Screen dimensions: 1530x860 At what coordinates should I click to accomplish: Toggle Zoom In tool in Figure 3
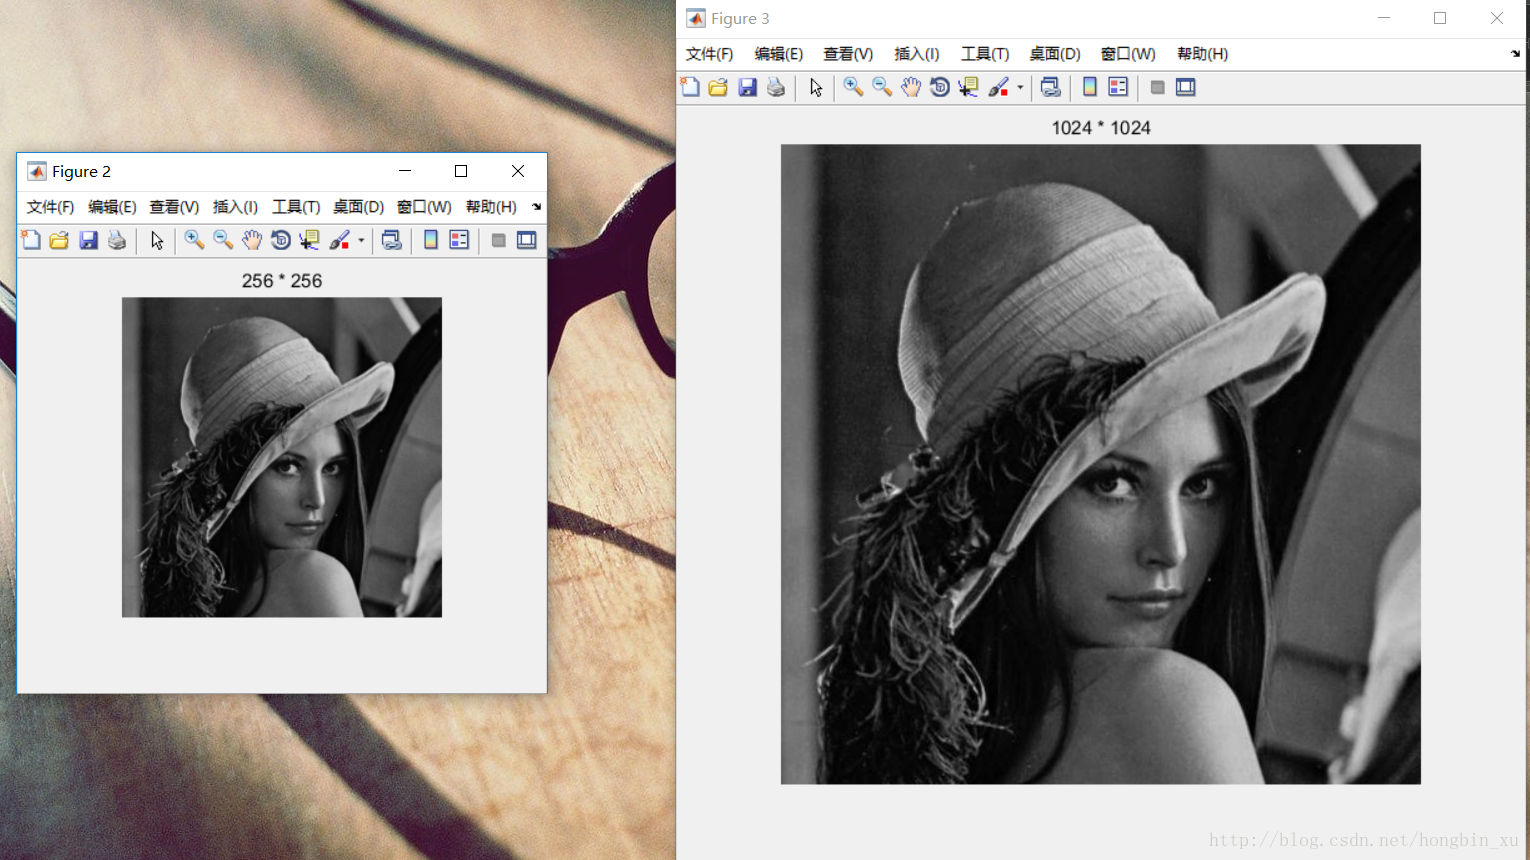point(853,88)
